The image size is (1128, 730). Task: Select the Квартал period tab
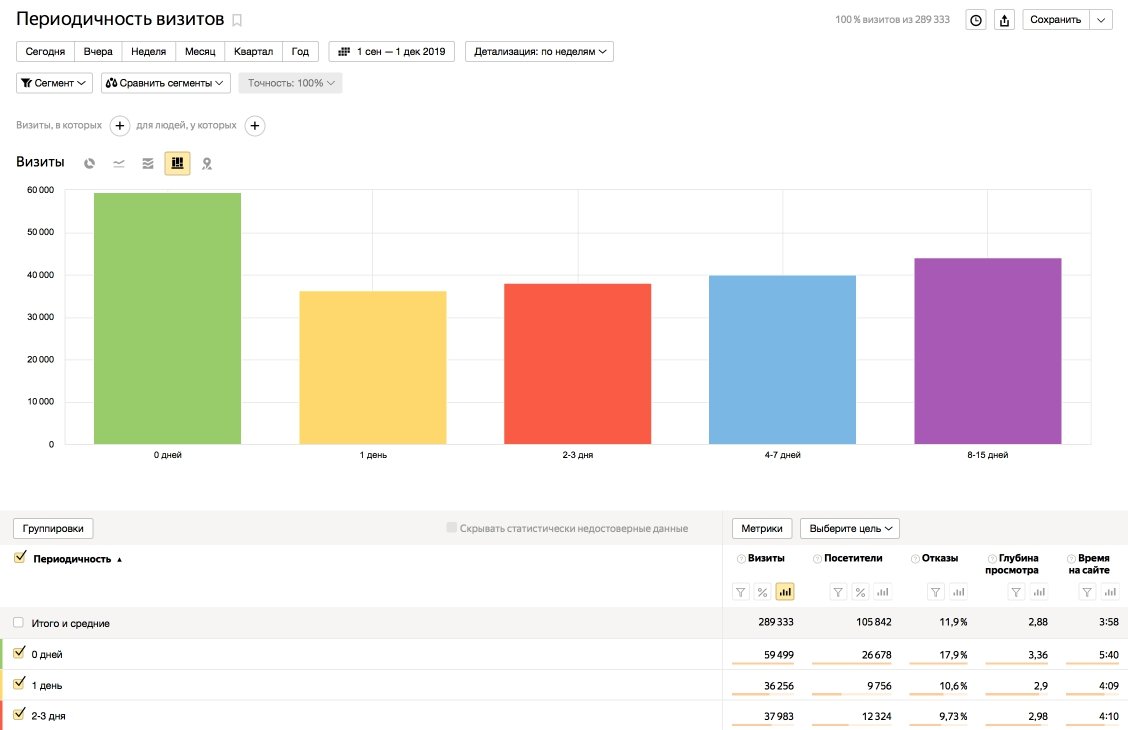click(x=253, y=52)
